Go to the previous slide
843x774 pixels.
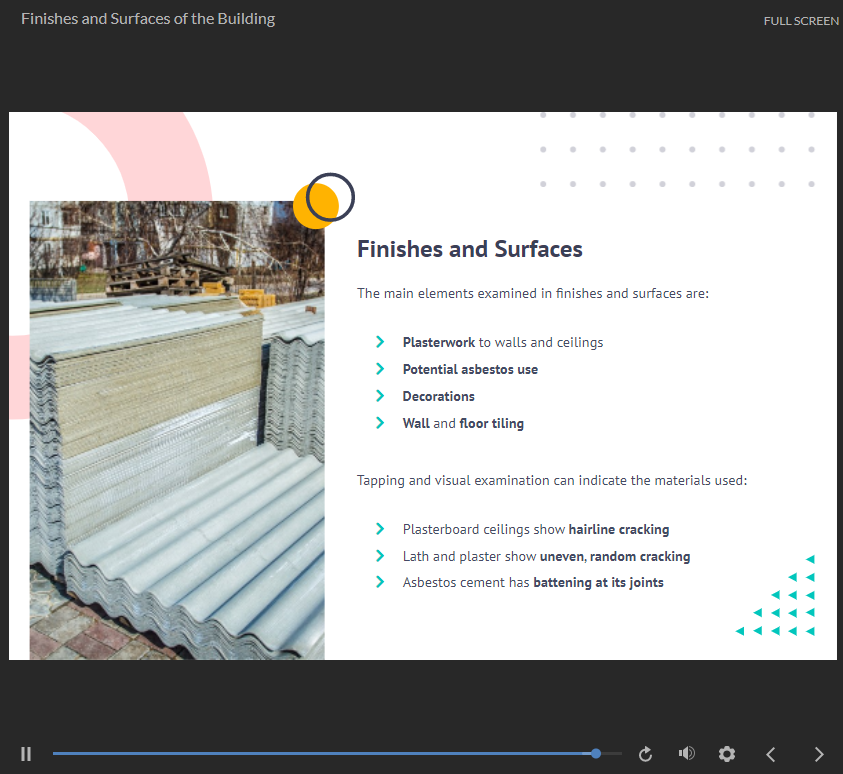[x=770, y=754]
